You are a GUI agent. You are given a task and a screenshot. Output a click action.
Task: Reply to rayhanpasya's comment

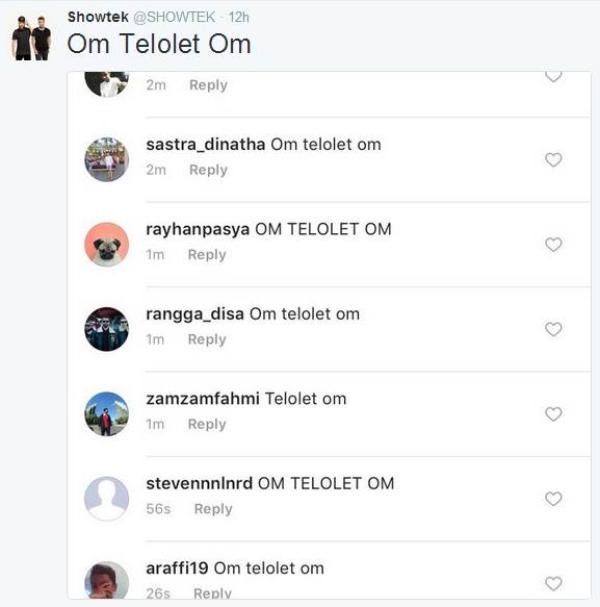coord(207,255)
